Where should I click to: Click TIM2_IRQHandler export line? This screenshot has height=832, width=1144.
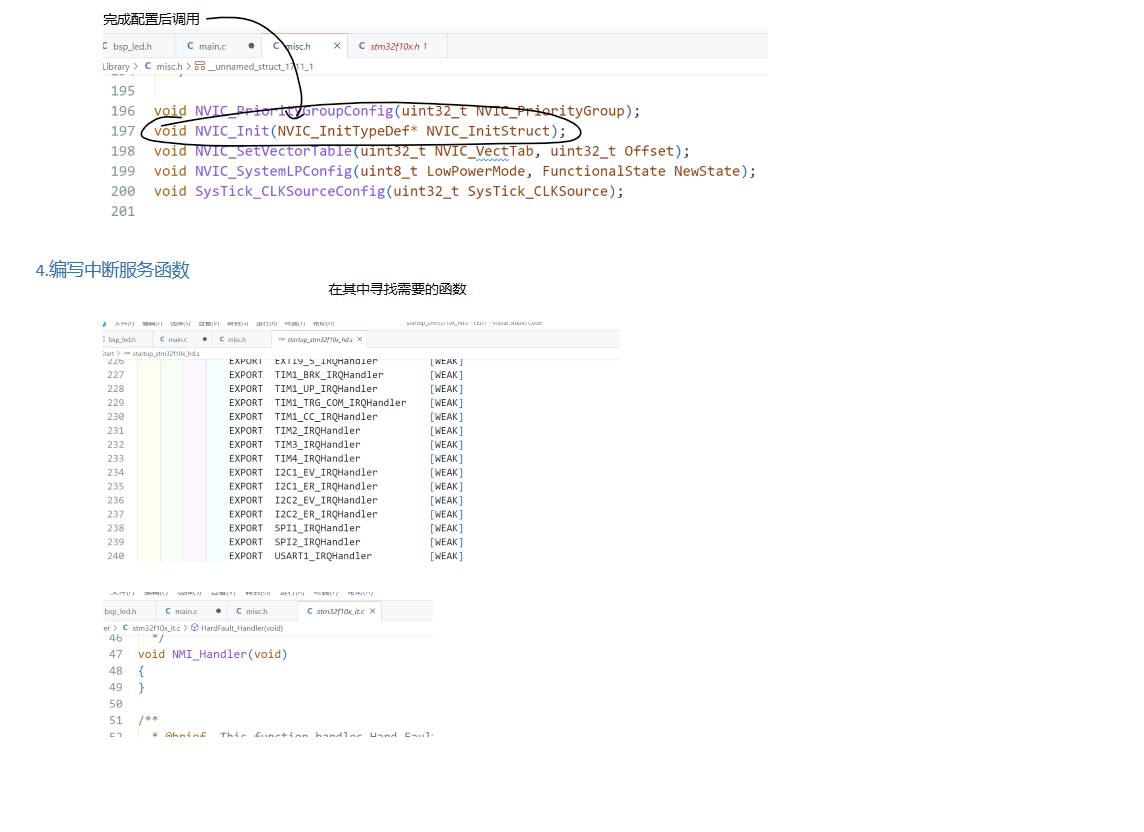(x=346, y=431)
